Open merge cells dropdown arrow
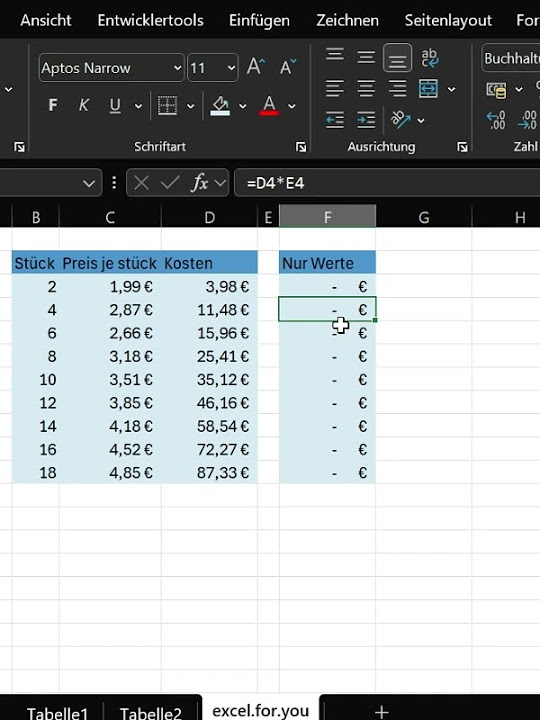 [x=452, y=89]
